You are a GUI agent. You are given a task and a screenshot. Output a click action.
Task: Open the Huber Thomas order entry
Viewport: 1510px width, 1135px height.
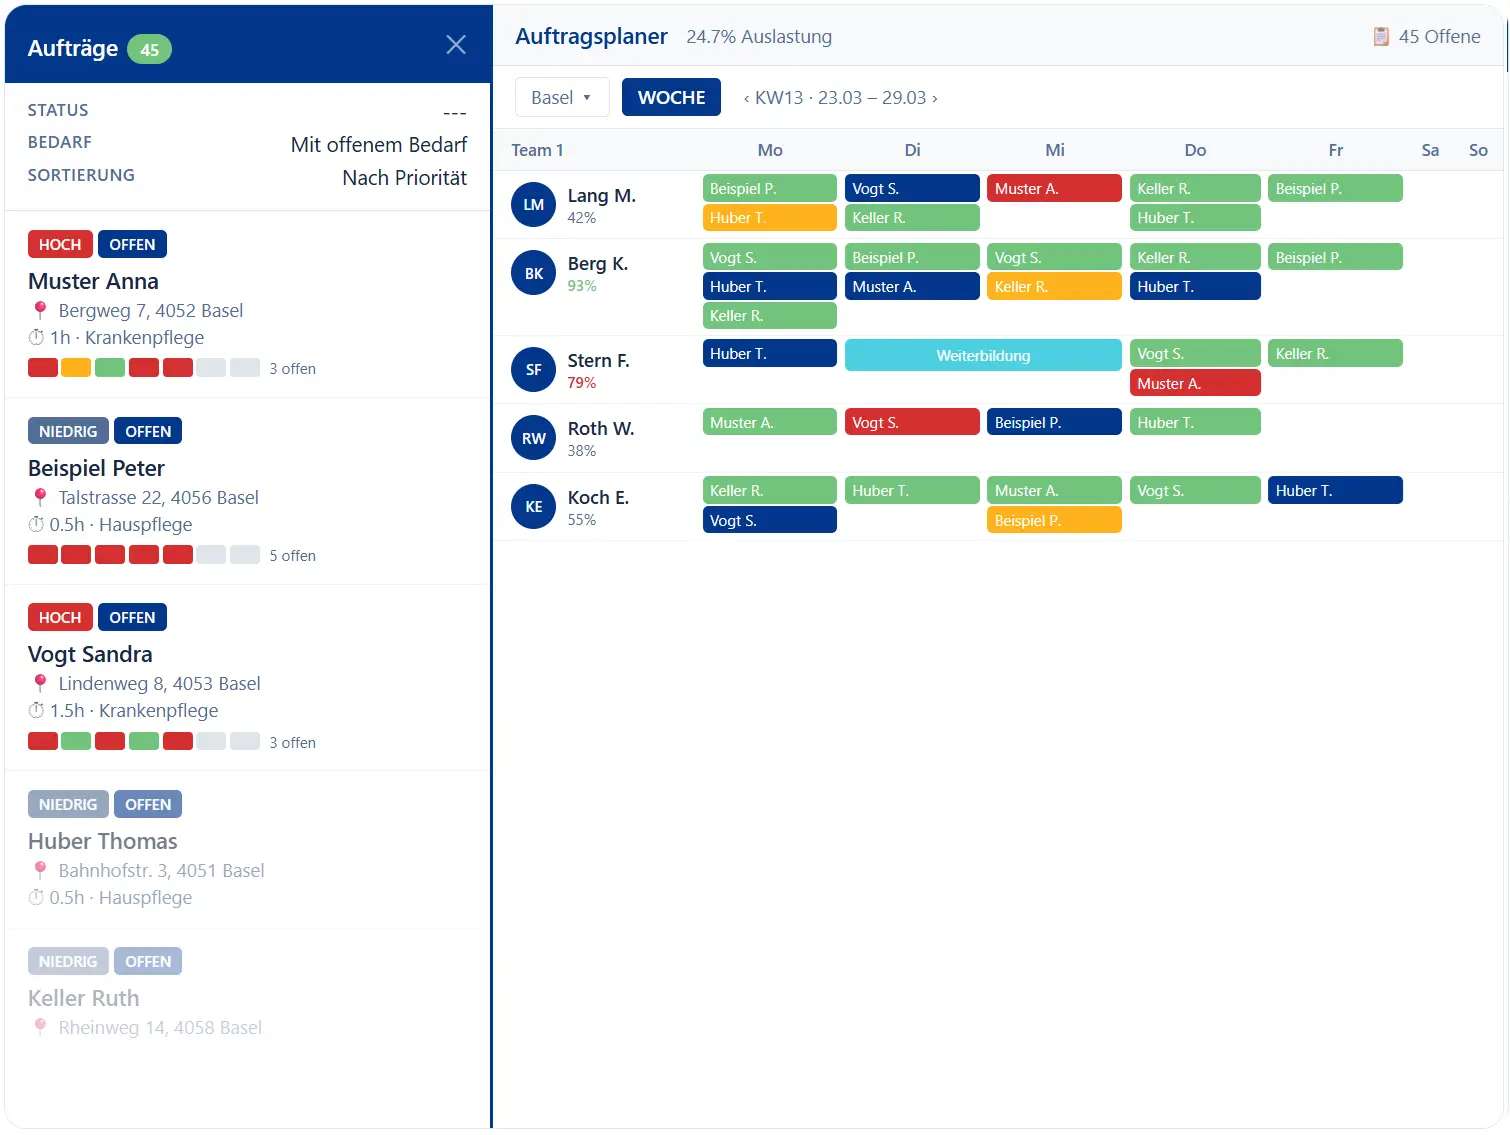tap(103, 841)
